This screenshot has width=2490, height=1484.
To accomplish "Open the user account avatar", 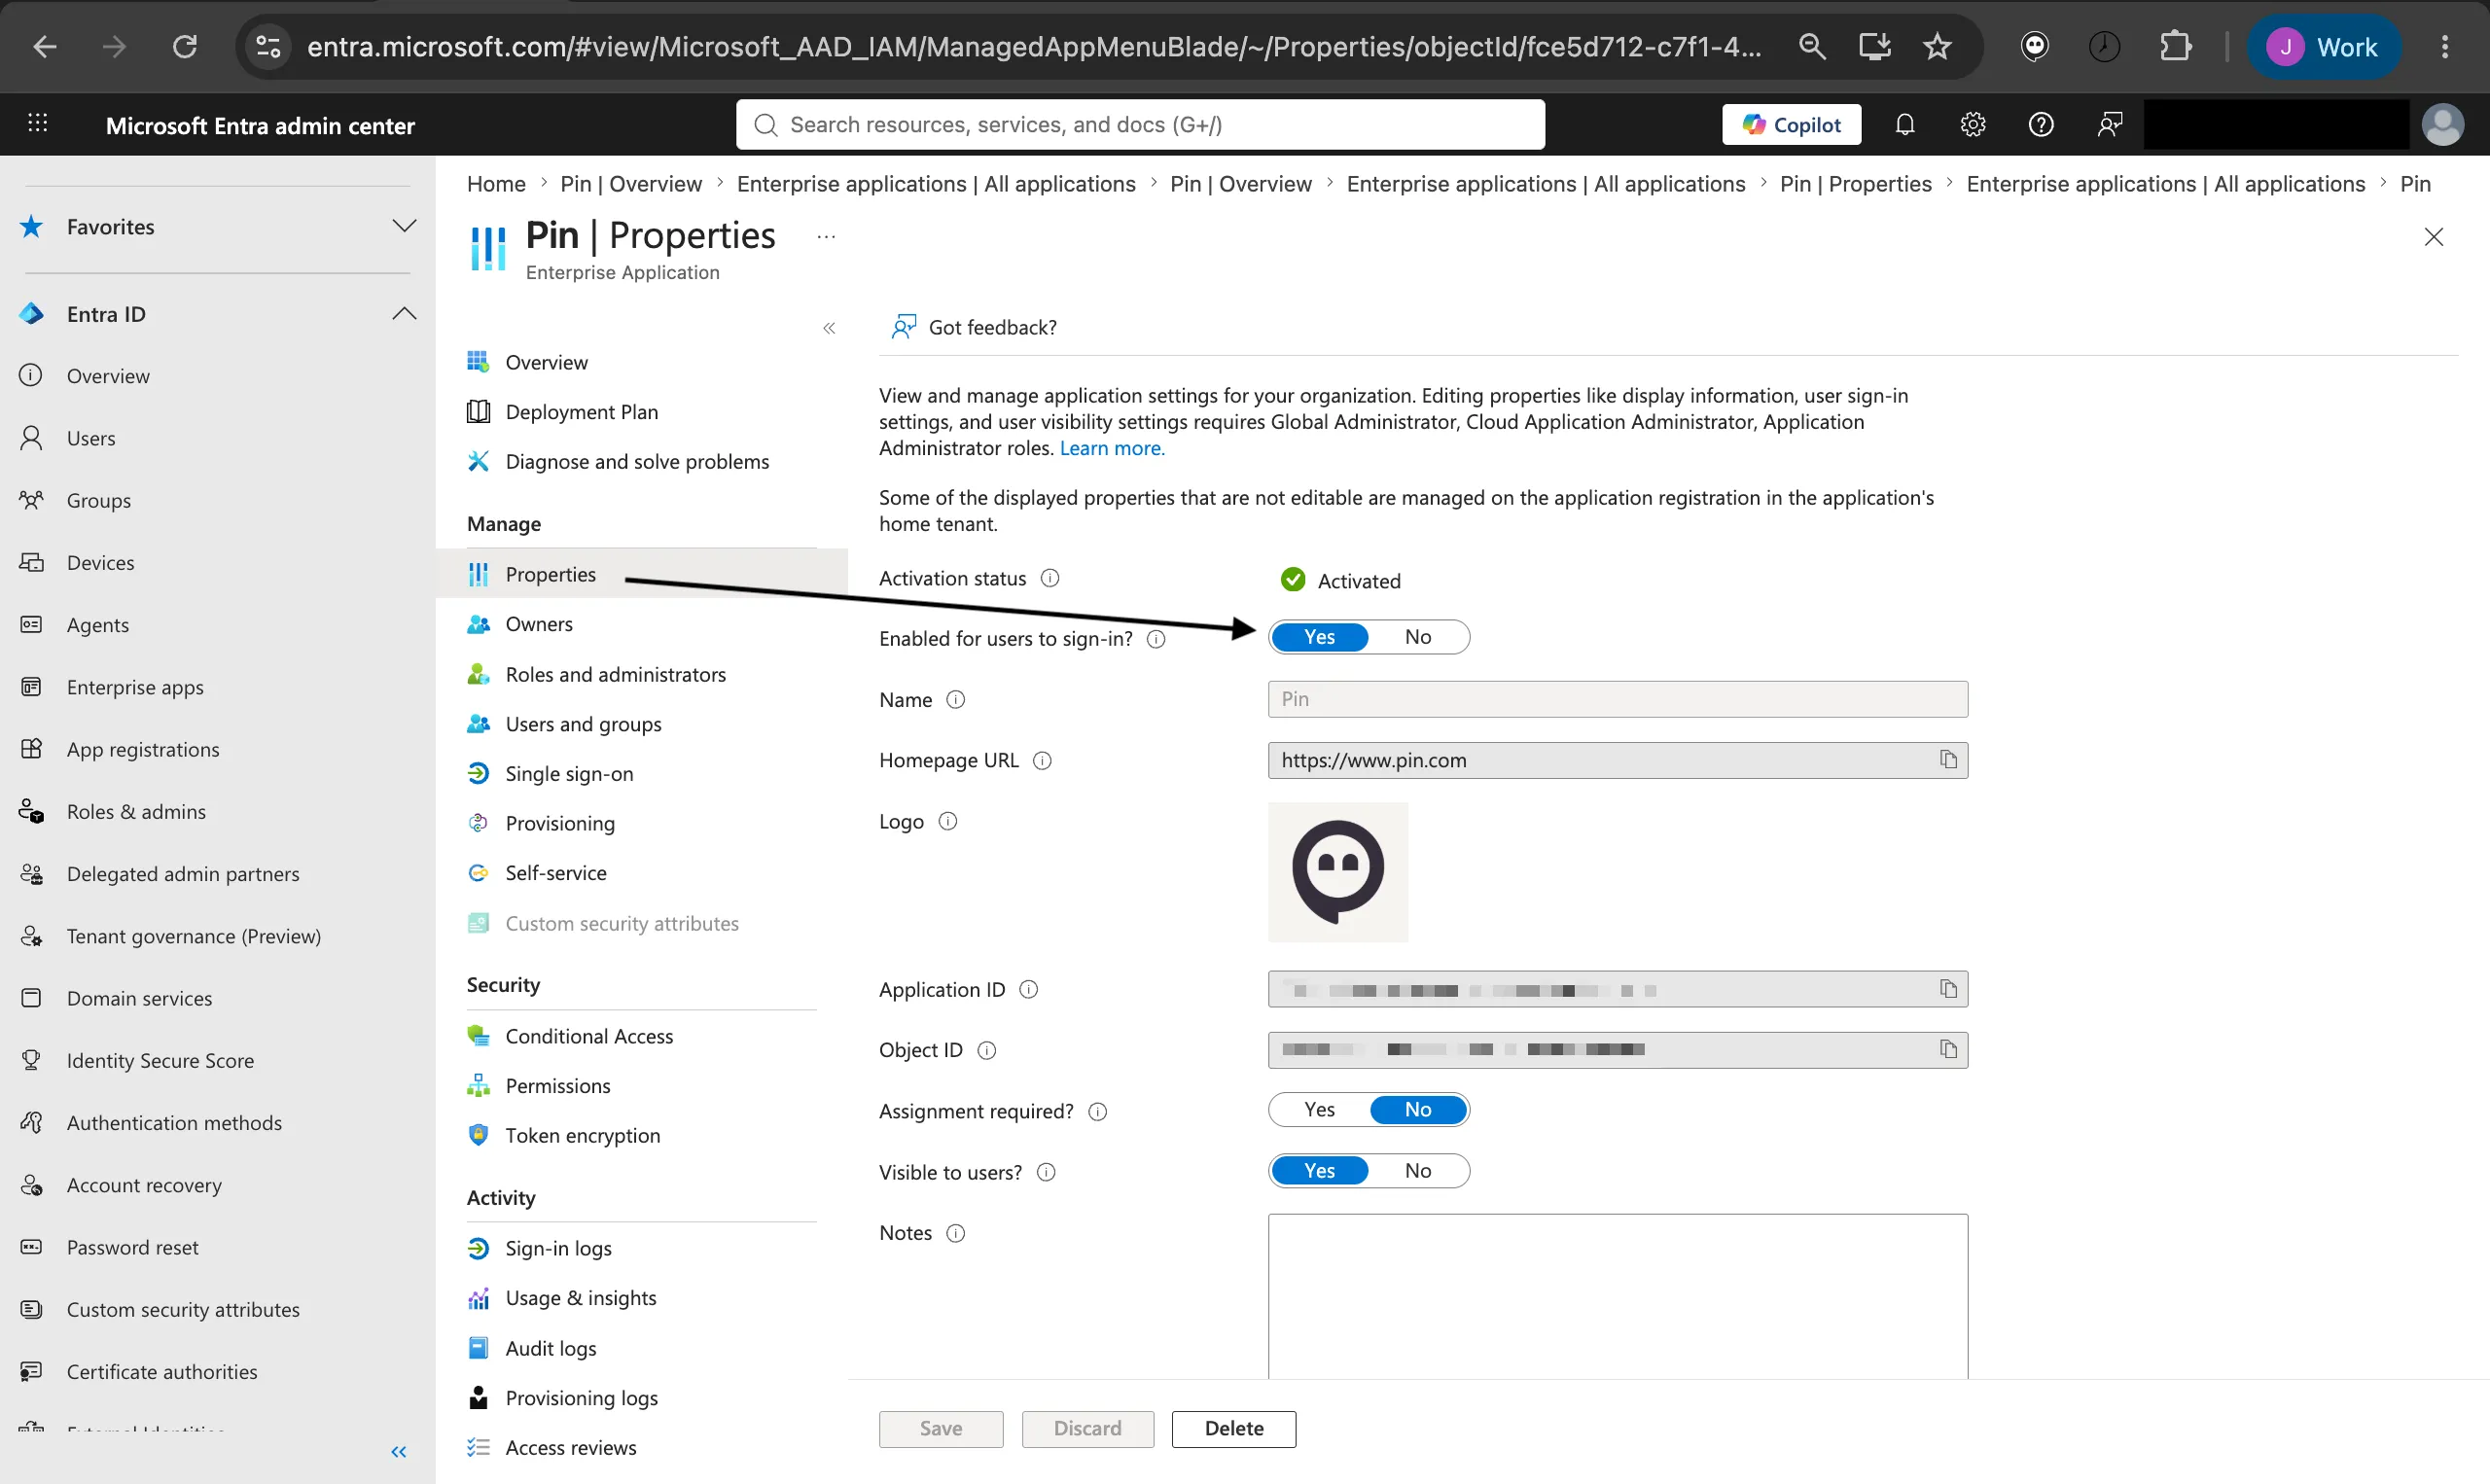I will click(x=2443, y=124).
